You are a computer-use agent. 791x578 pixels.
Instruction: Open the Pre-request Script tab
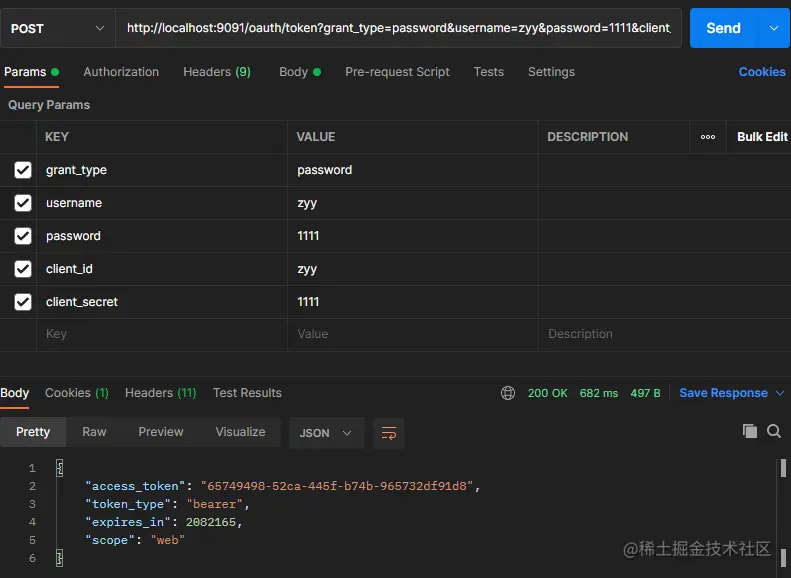398,72
